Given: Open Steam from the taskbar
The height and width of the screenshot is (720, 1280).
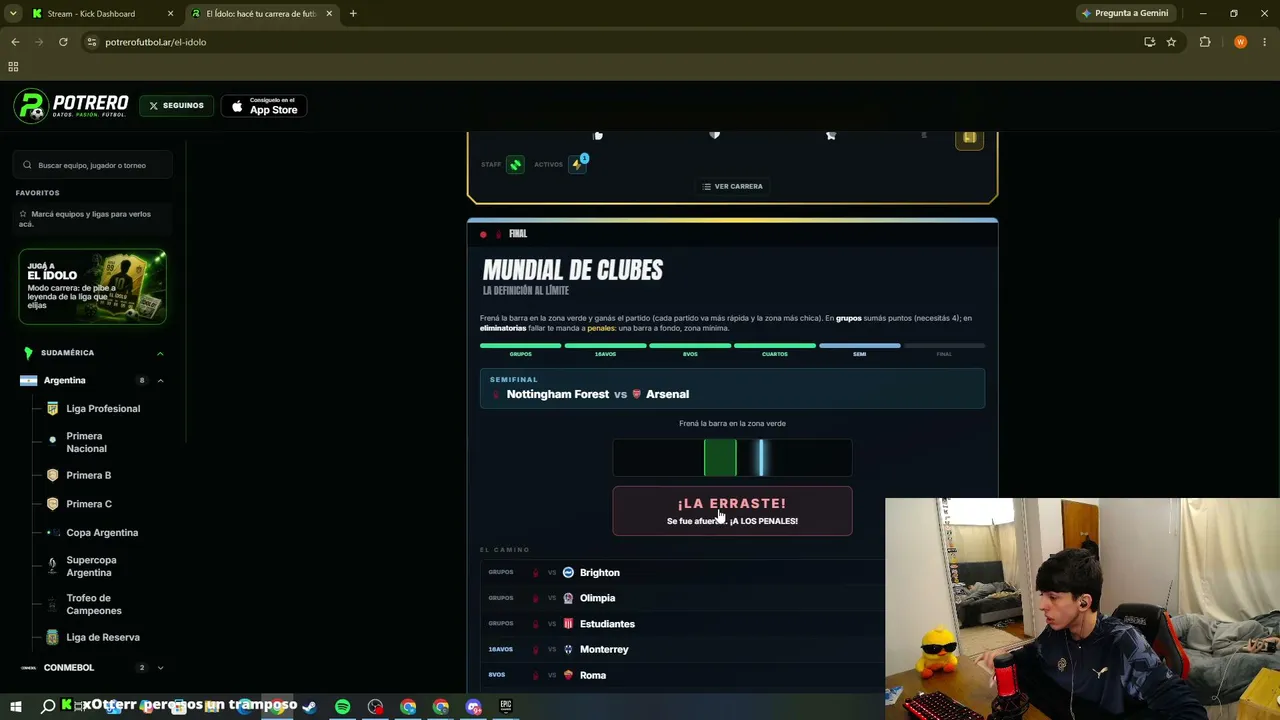Looking at the screenshot, I should [x=309, y=707].
